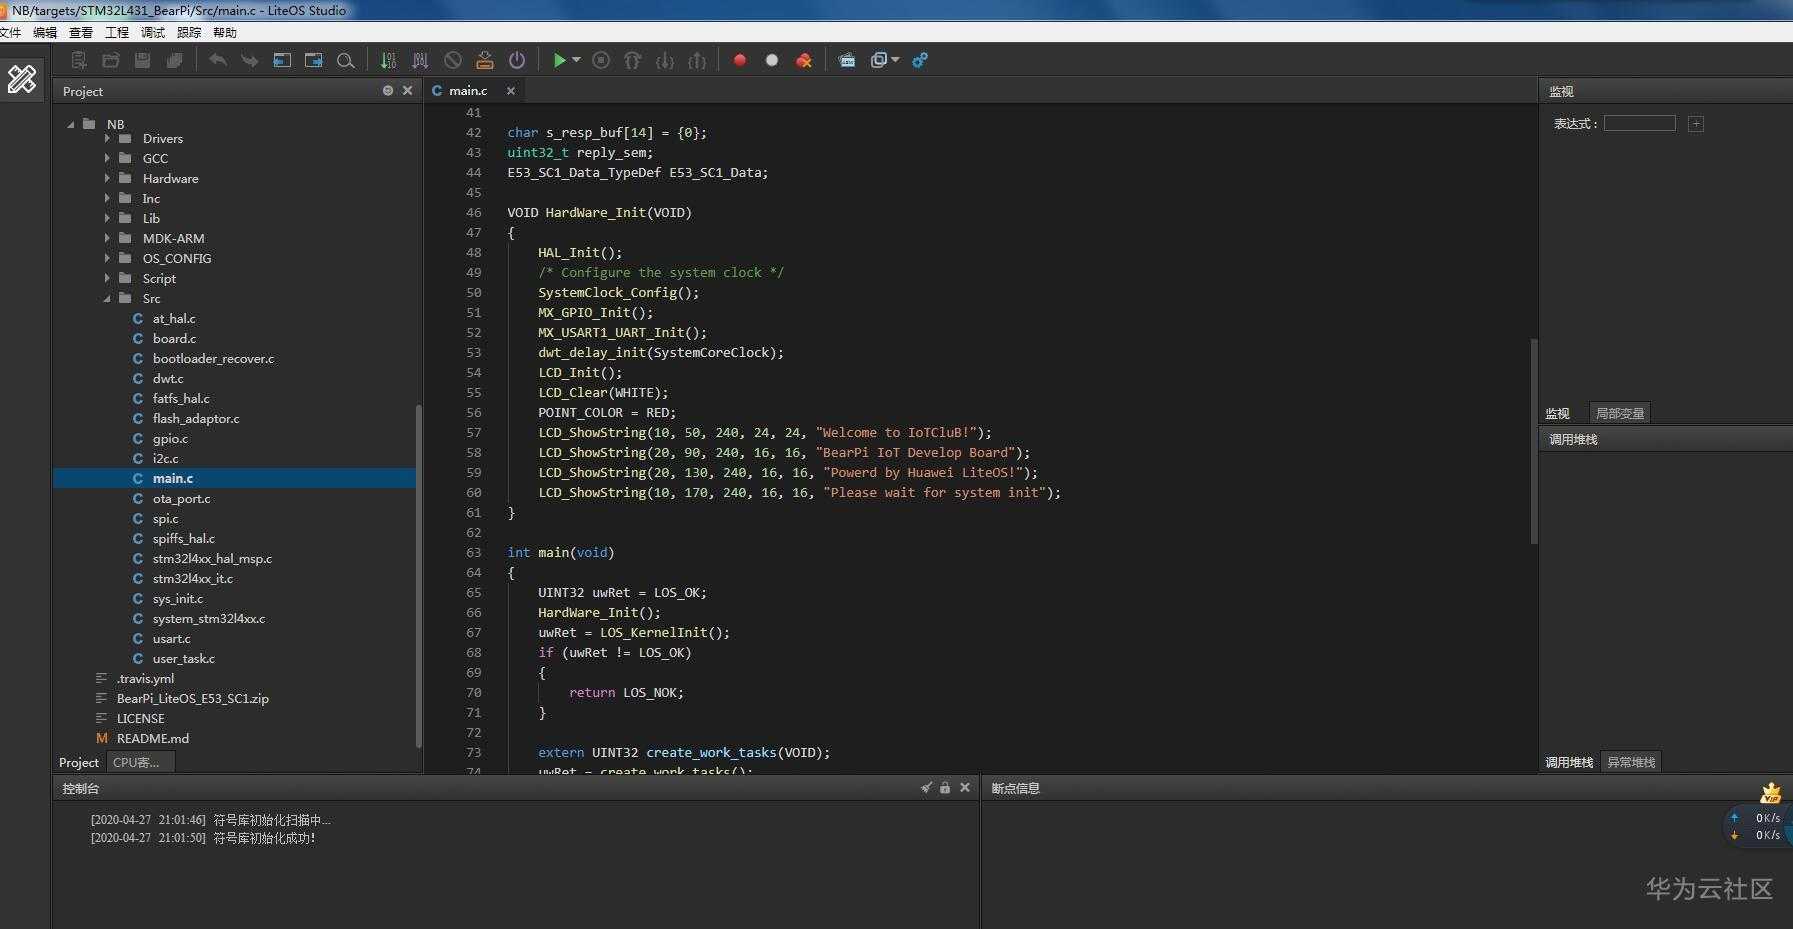Click the Search magnifier icon in toolbar
The height and width of the screenshot is (929, 1793).
[x=346, y=60]
